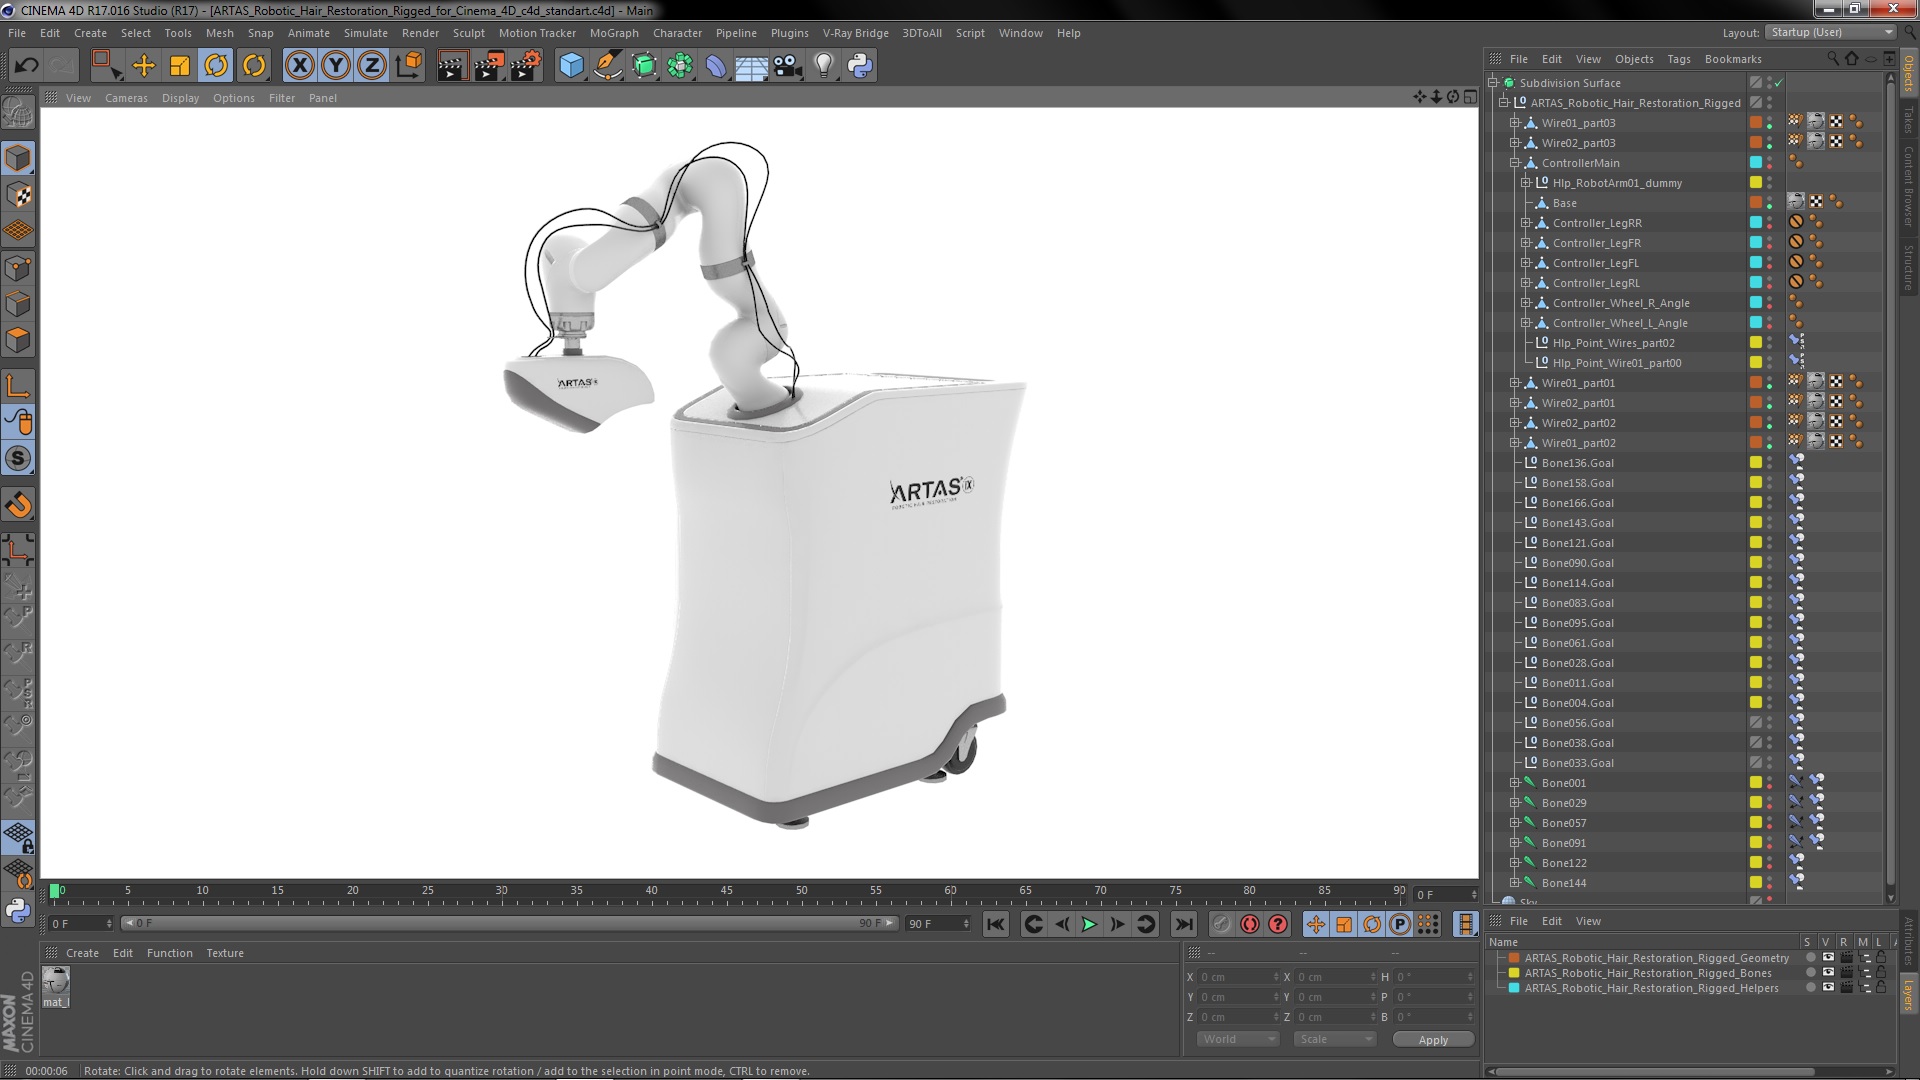The image size is (1920, 1080).
Task: Open viewport Cameras menu
Action: coord(126,98)
